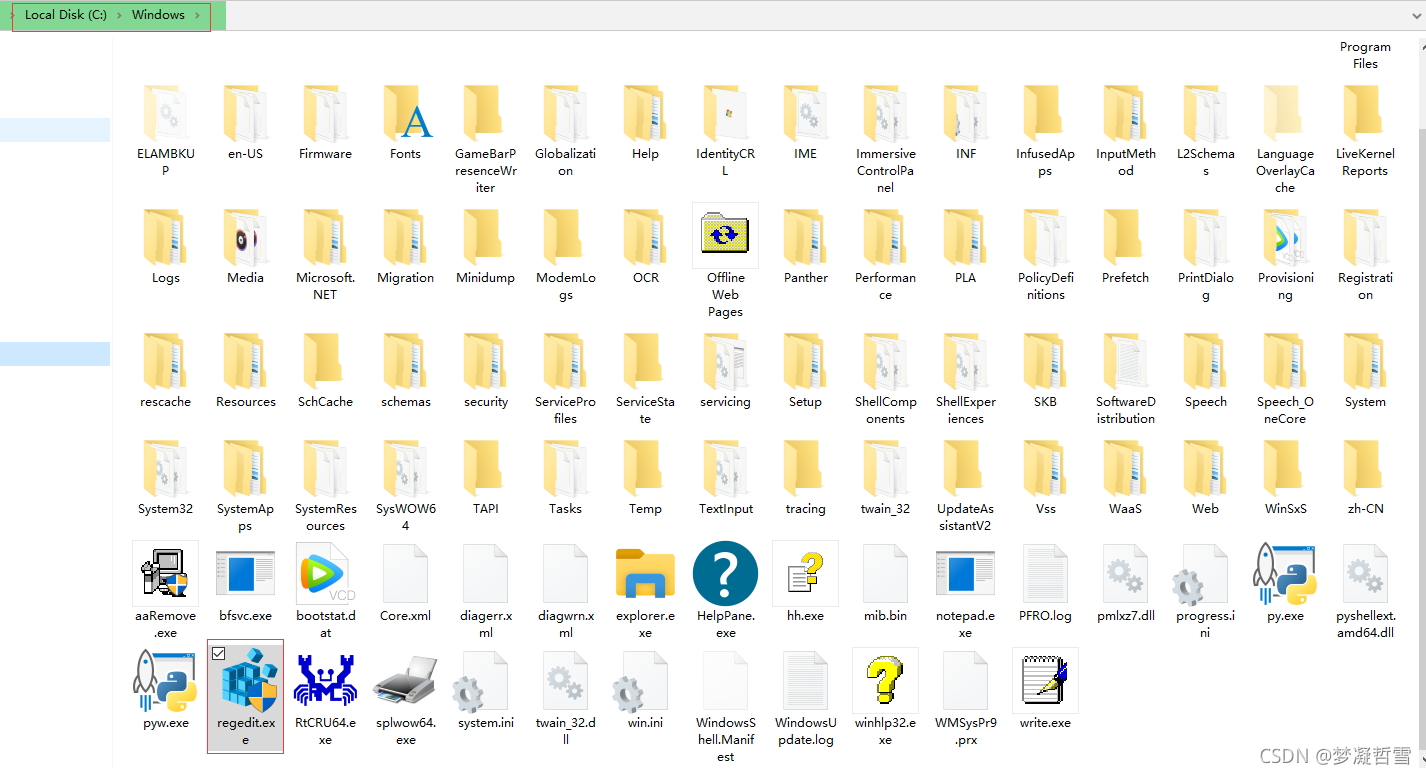The image size is (1426, 774).
Task: Click Windows segment in address breadcrumb
Action: [158, 15]
